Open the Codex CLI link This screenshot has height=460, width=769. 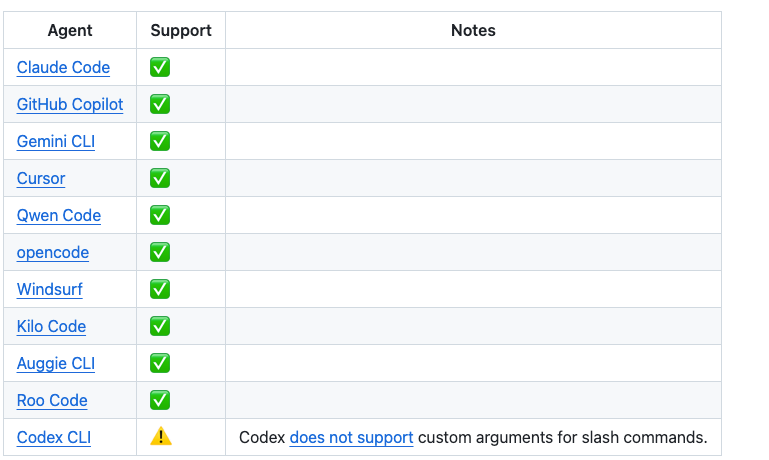pos(54,438)
